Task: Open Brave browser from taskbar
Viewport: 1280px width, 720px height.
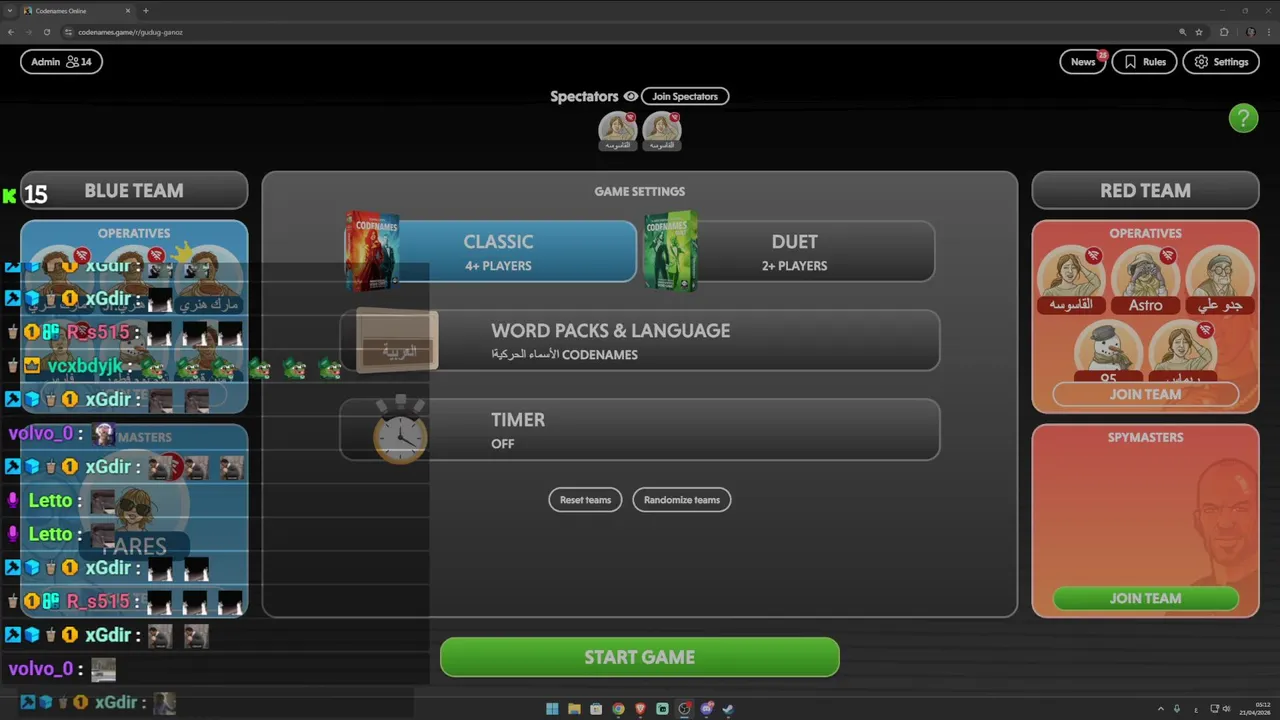Action: coord(640,709)
